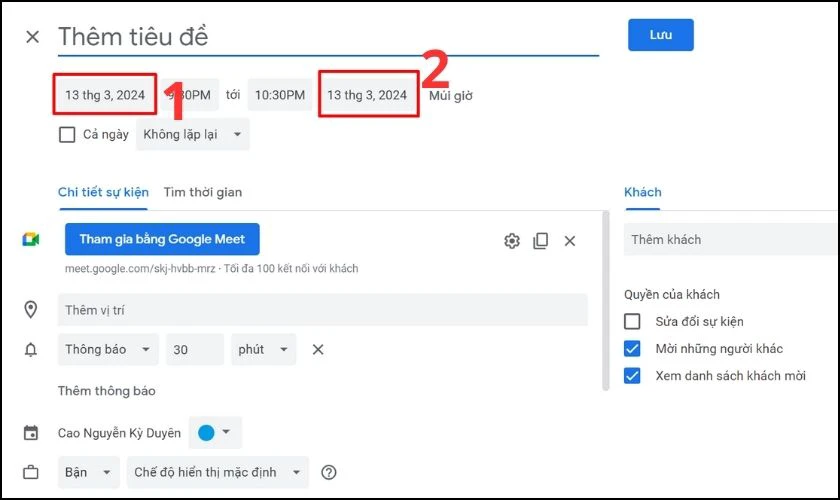This screenshot has width=840, height=500.
Task: Click the 30 notification minutes field
Action: 195,349
